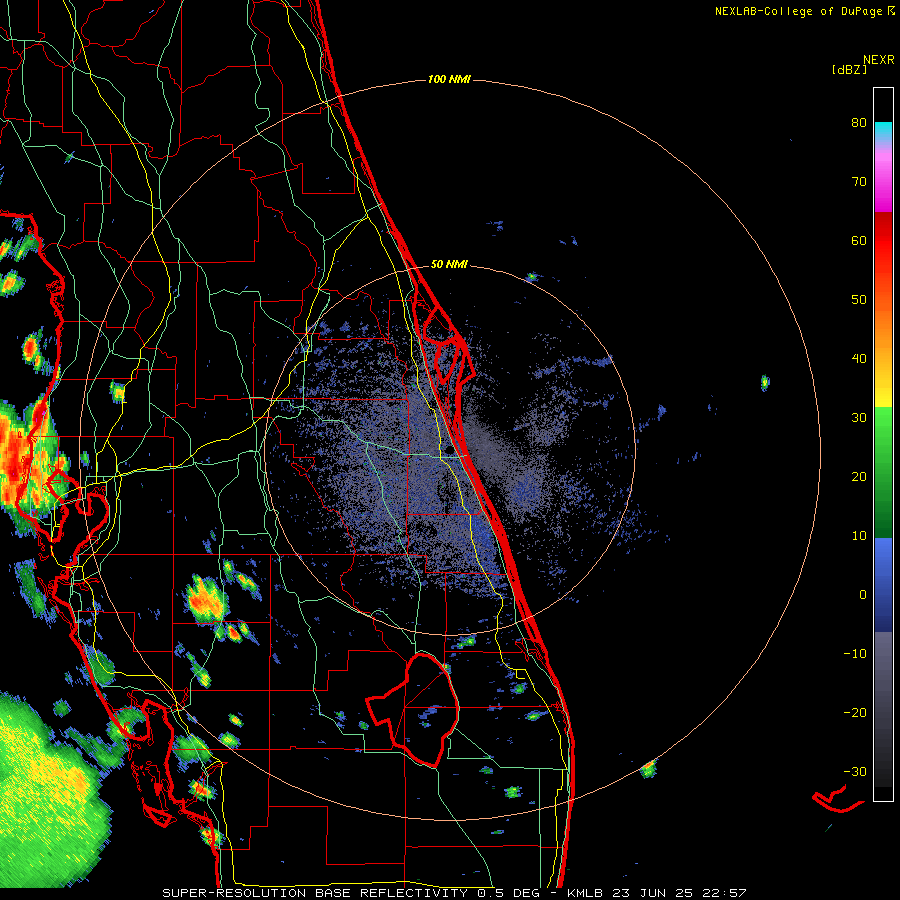
Task: Click the -10 value on dBZ scale
Action: click(855, 654)
